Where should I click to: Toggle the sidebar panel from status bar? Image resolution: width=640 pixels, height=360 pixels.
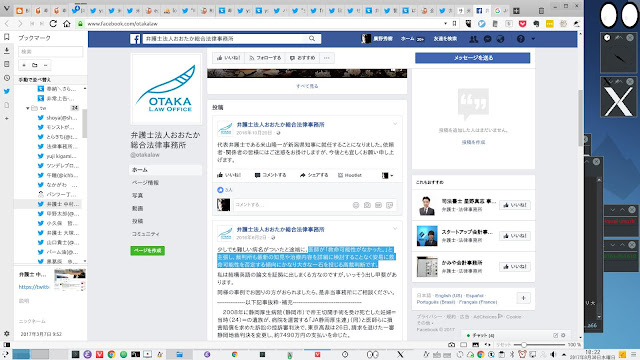click(x=7, y=345)
